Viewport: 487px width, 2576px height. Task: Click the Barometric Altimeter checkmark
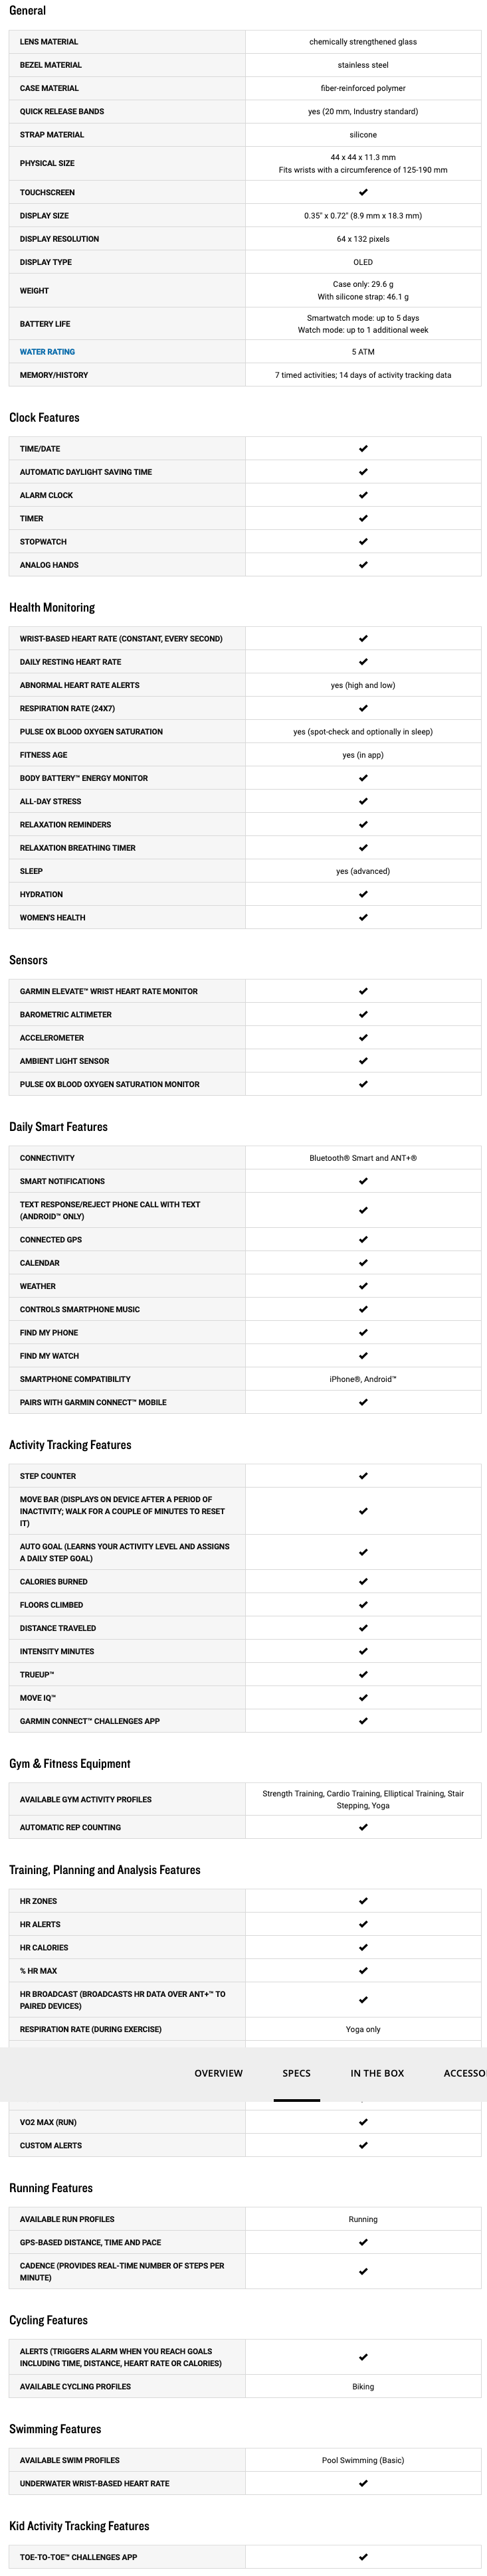tap(363, 1015)
